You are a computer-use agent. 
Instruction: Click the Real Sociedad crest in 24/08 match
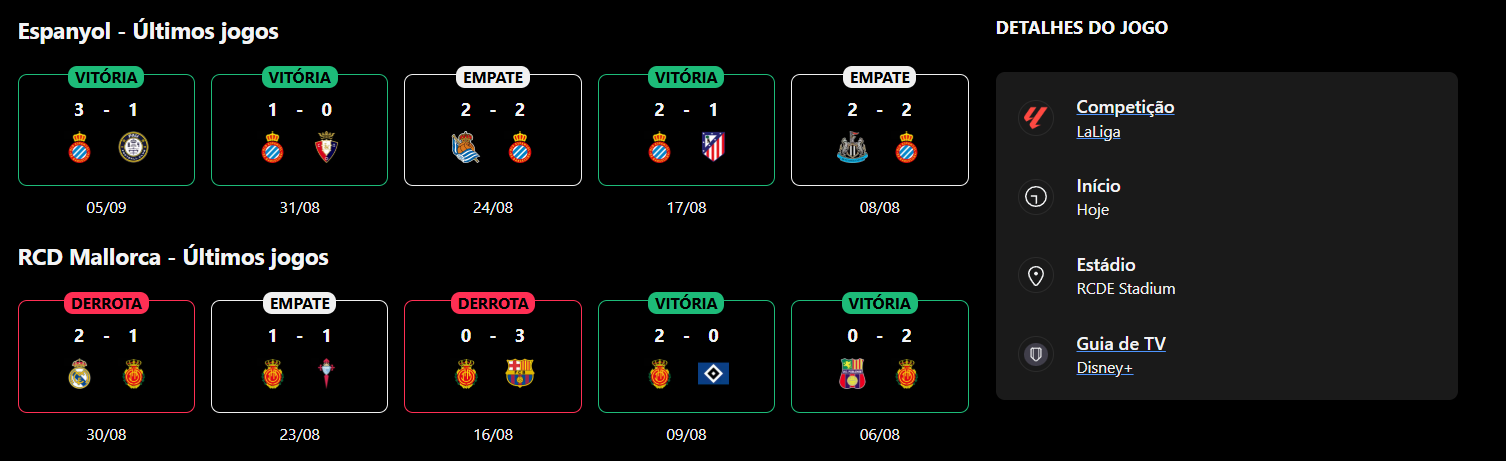tap(466, 148)
